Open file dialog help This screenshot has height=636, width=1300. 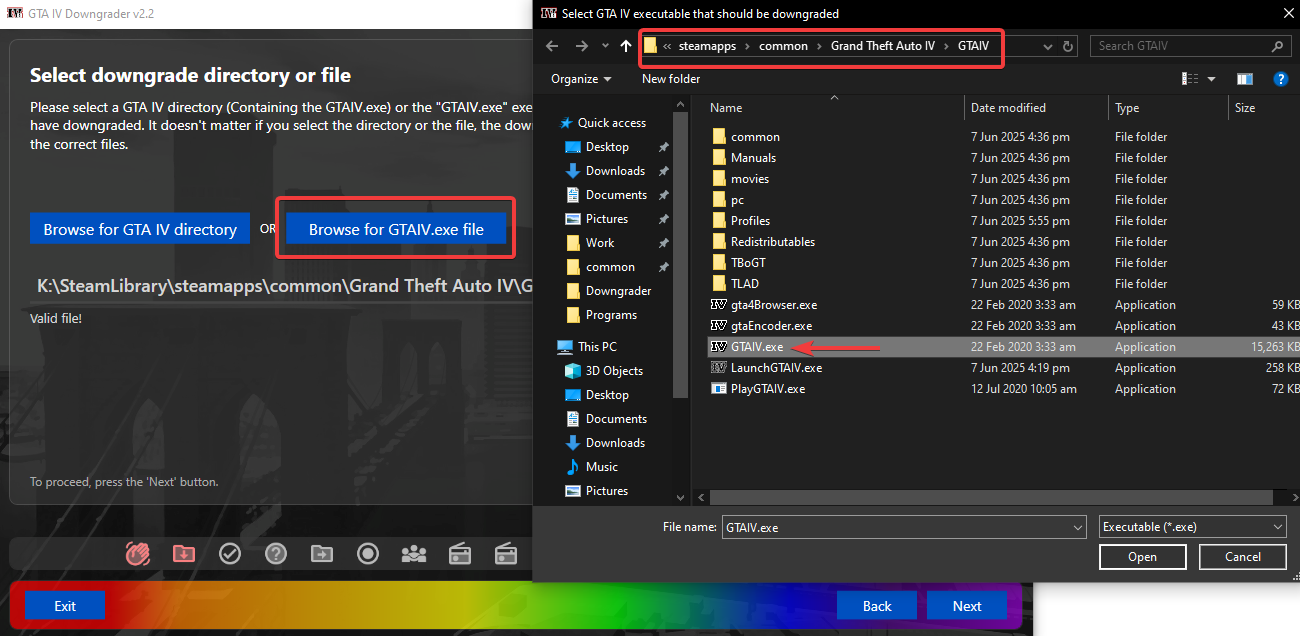(x=1280, y=79)
